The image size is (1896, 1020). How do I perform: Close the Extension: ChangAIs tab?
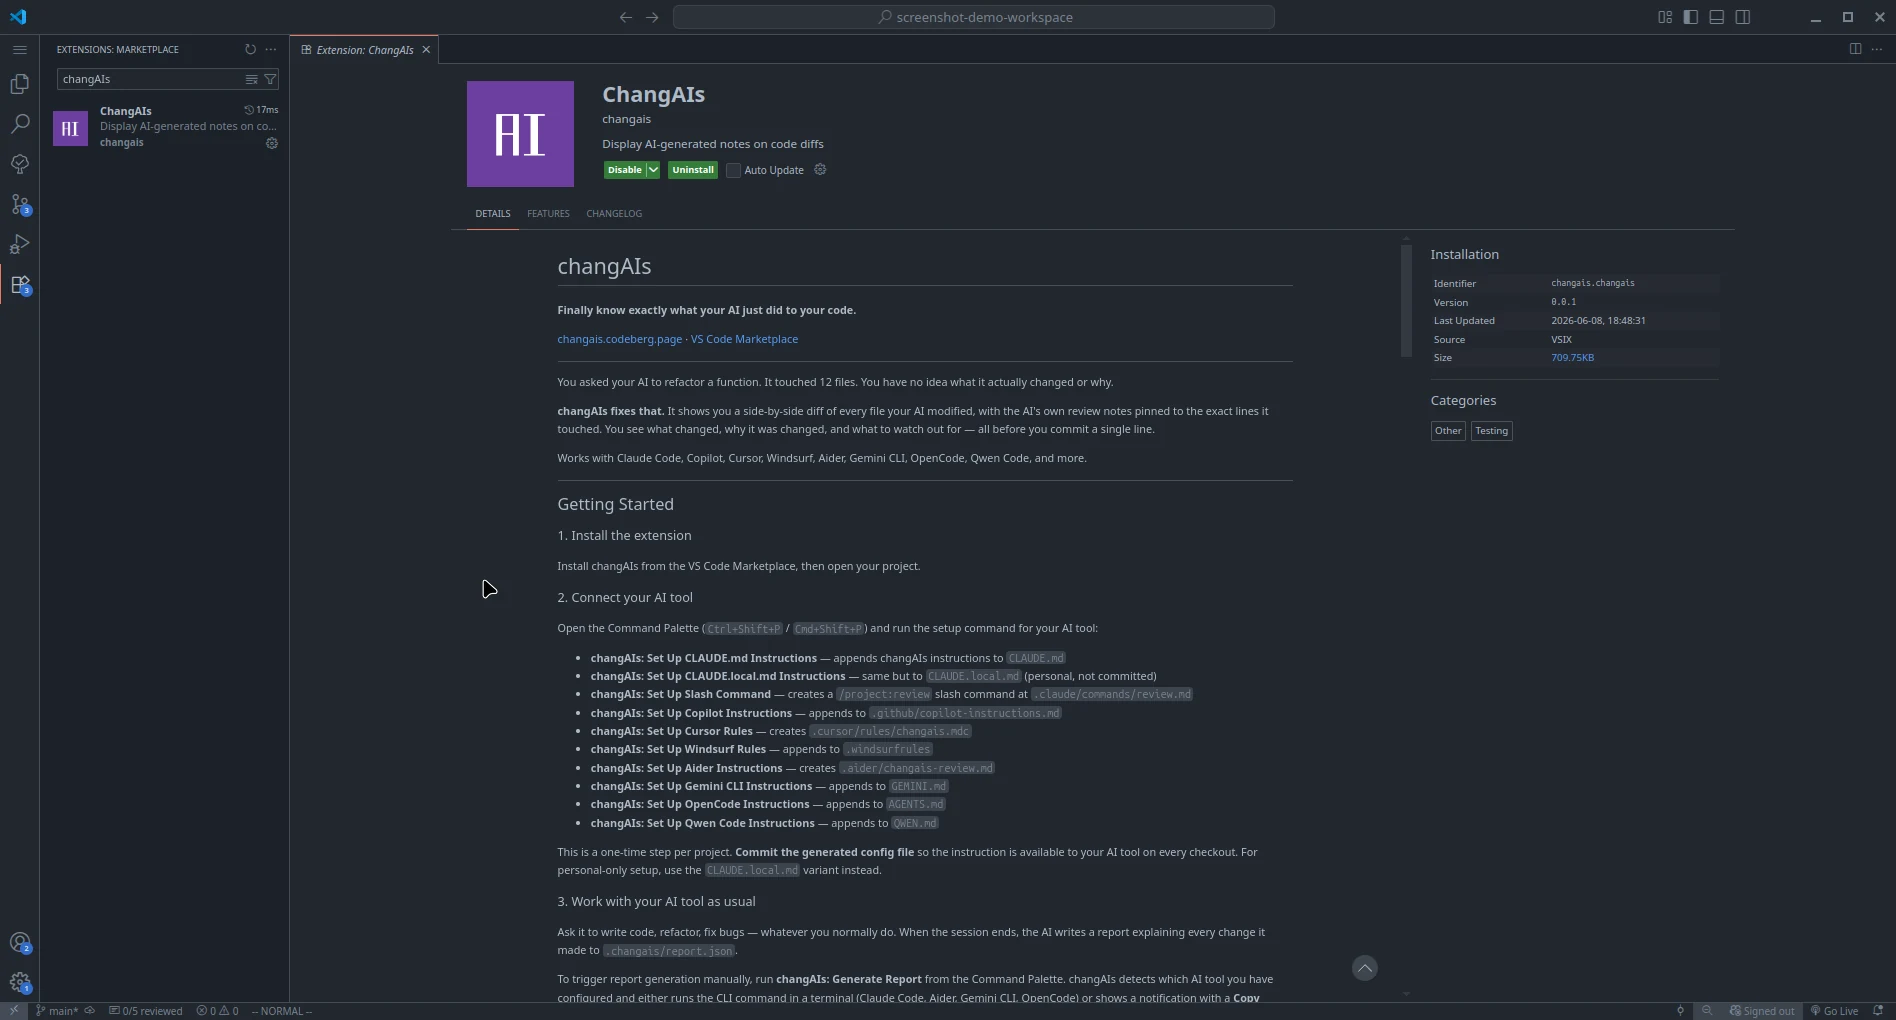[426, 49]
